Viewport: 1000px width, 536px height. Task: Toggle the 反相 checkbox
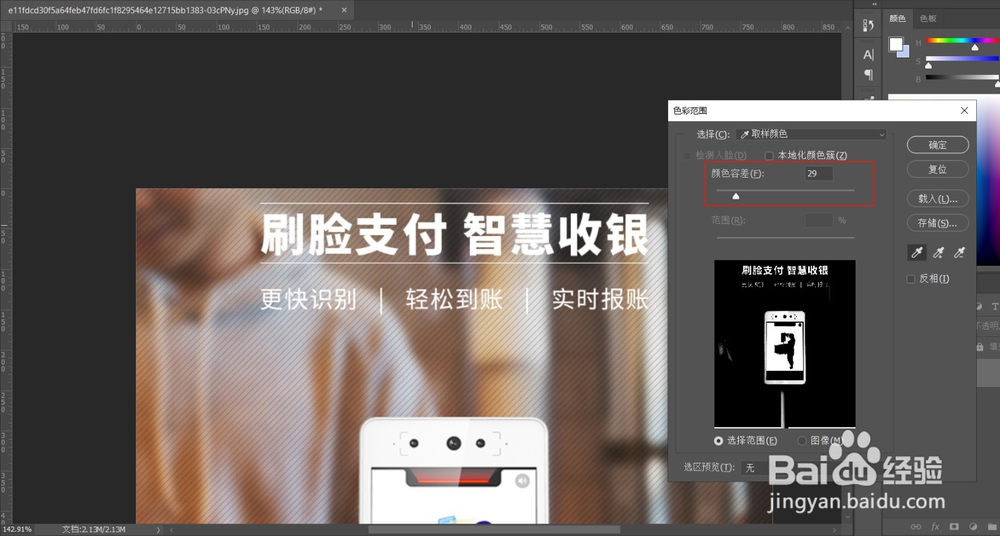point(911,279)
